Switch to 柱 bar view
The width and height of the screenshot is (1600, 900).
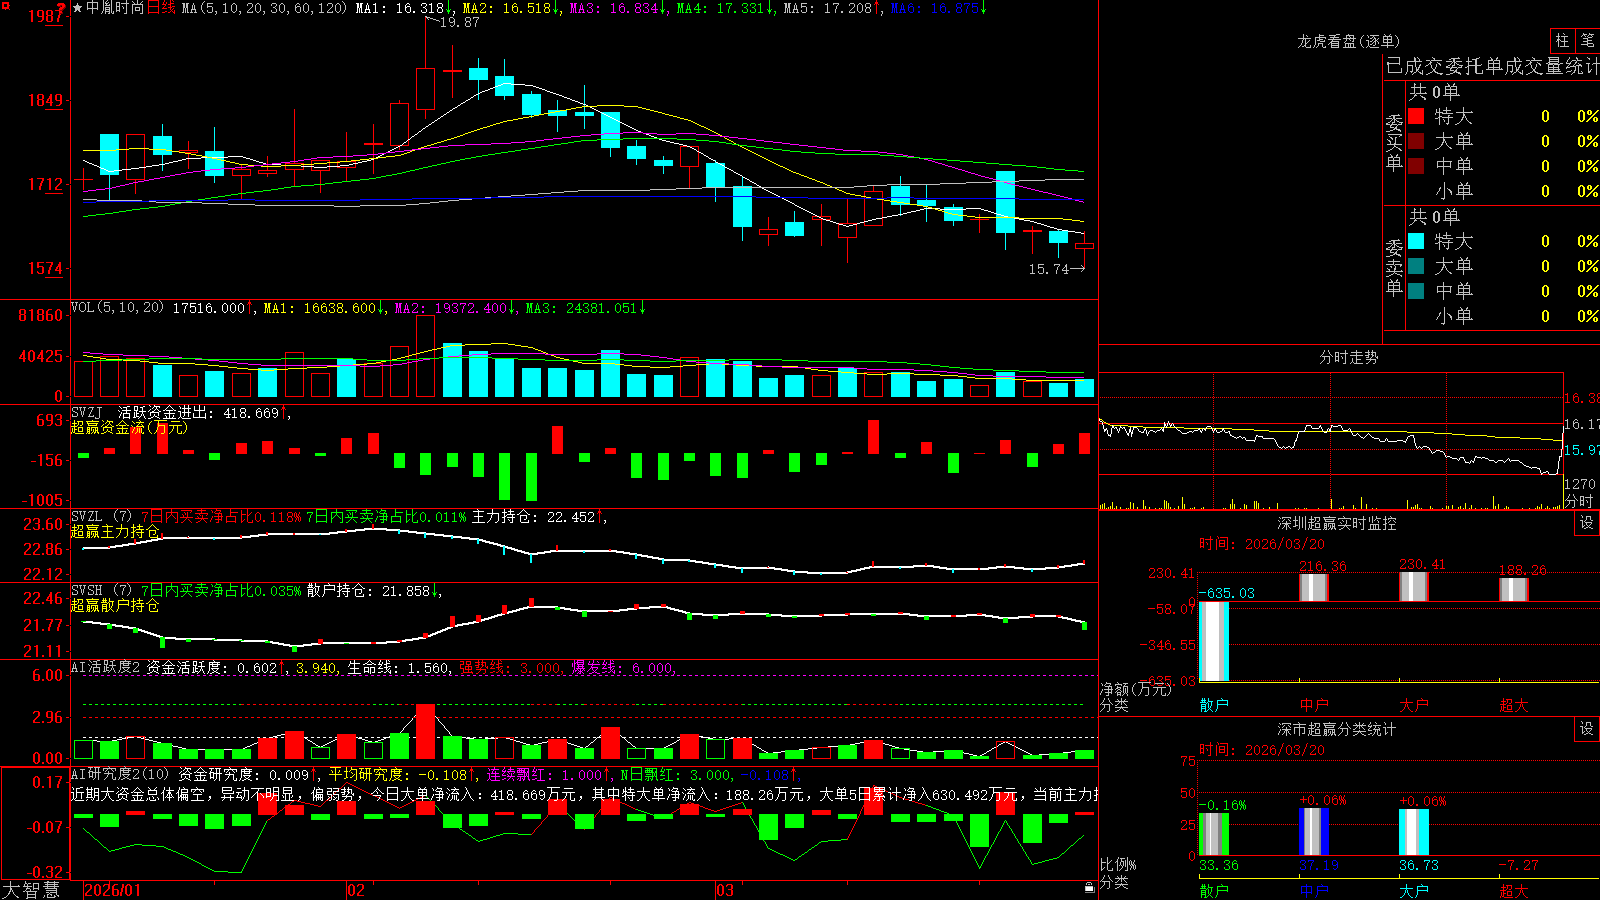tap(1562, 40)
